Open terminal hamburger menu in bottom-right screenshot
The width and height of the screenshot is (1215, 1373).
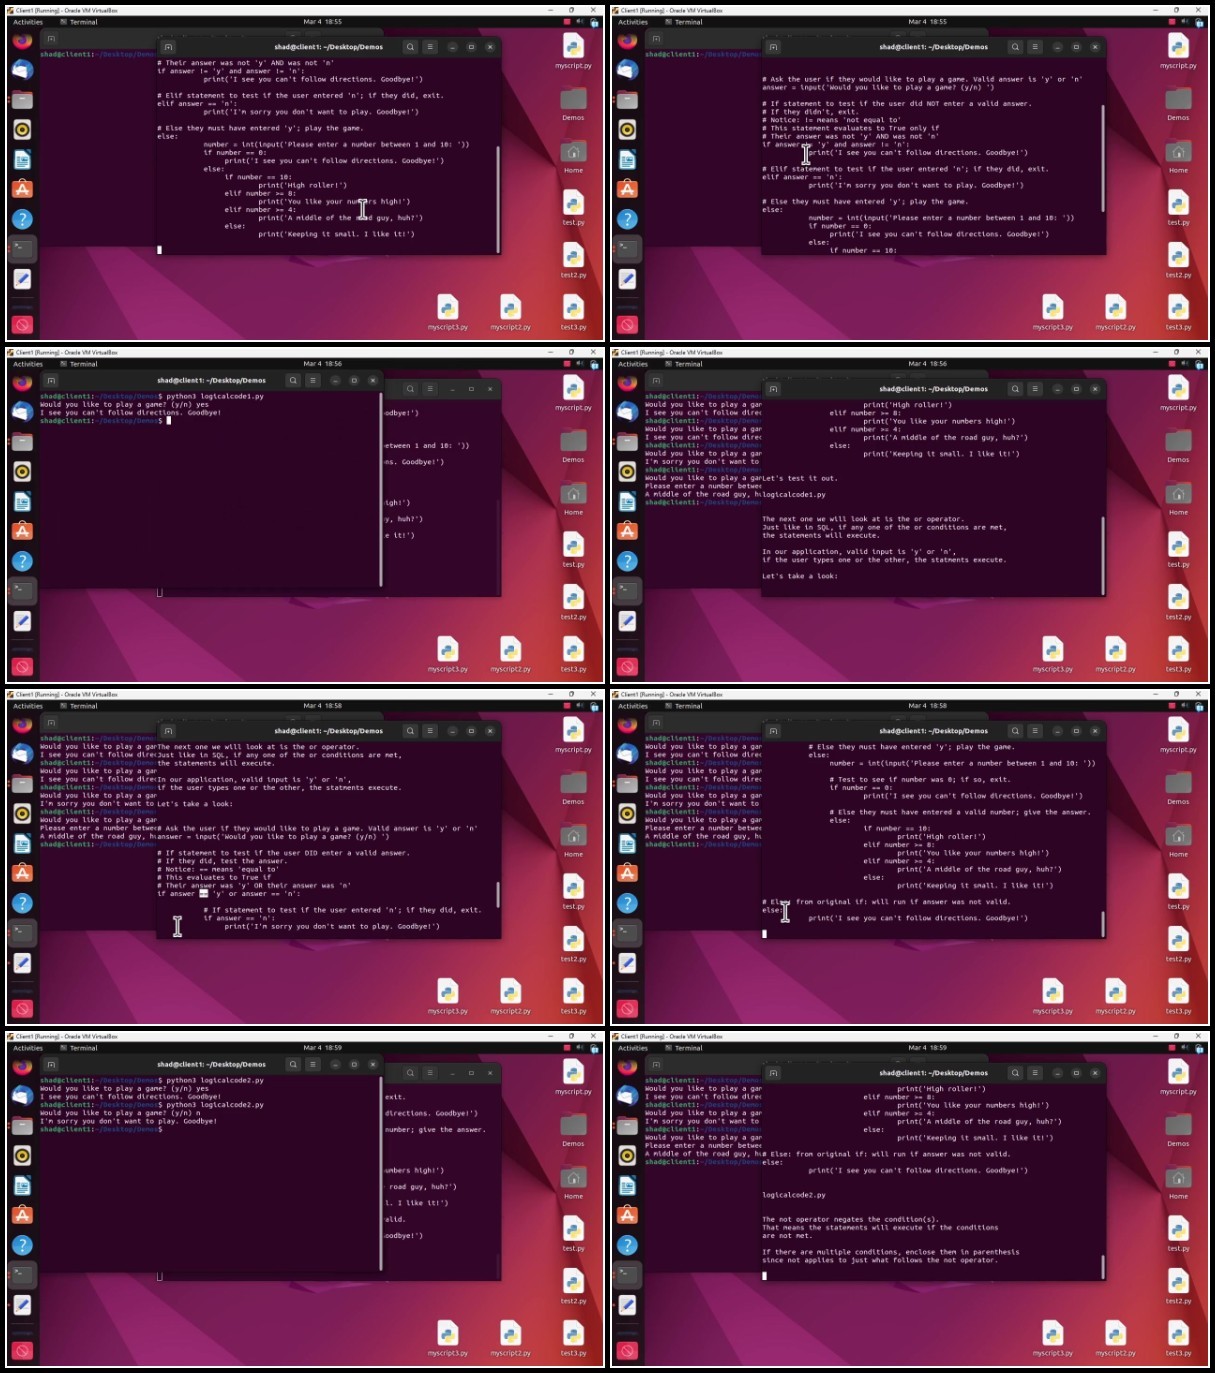(1035, 1073)
